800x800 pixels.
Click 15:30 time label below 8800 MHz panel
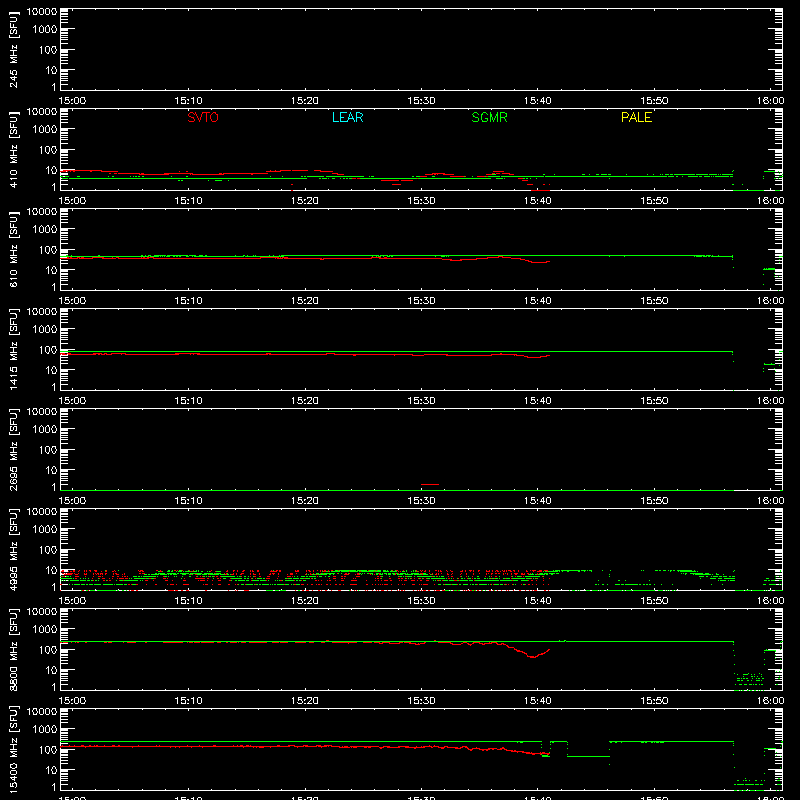point(421,701)
